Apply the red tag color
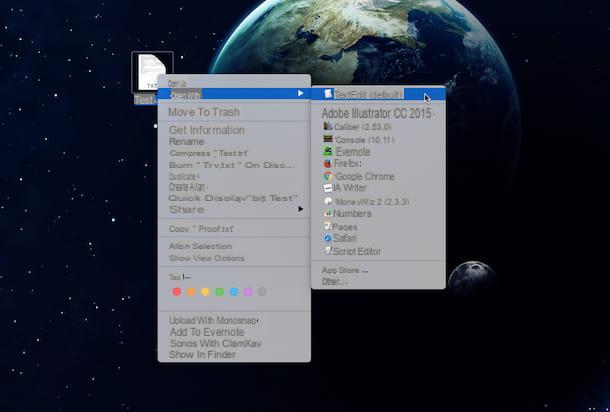This screenshot has width=610, height=412. point(177,292)
